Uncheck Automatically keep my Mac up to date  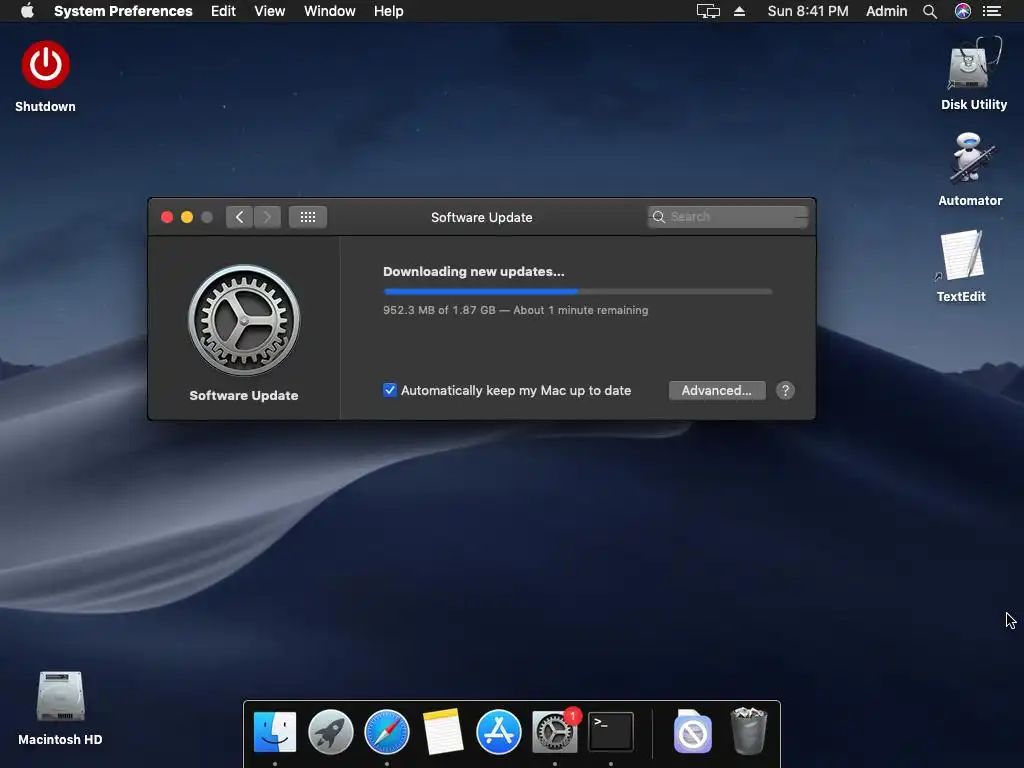pos(390,391)
